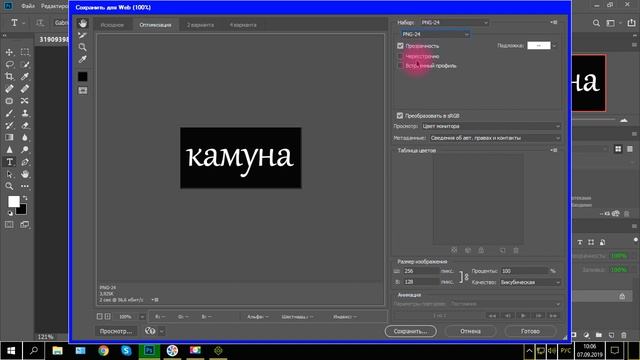Open File Explorer from the taskbar

coord(58,351)
